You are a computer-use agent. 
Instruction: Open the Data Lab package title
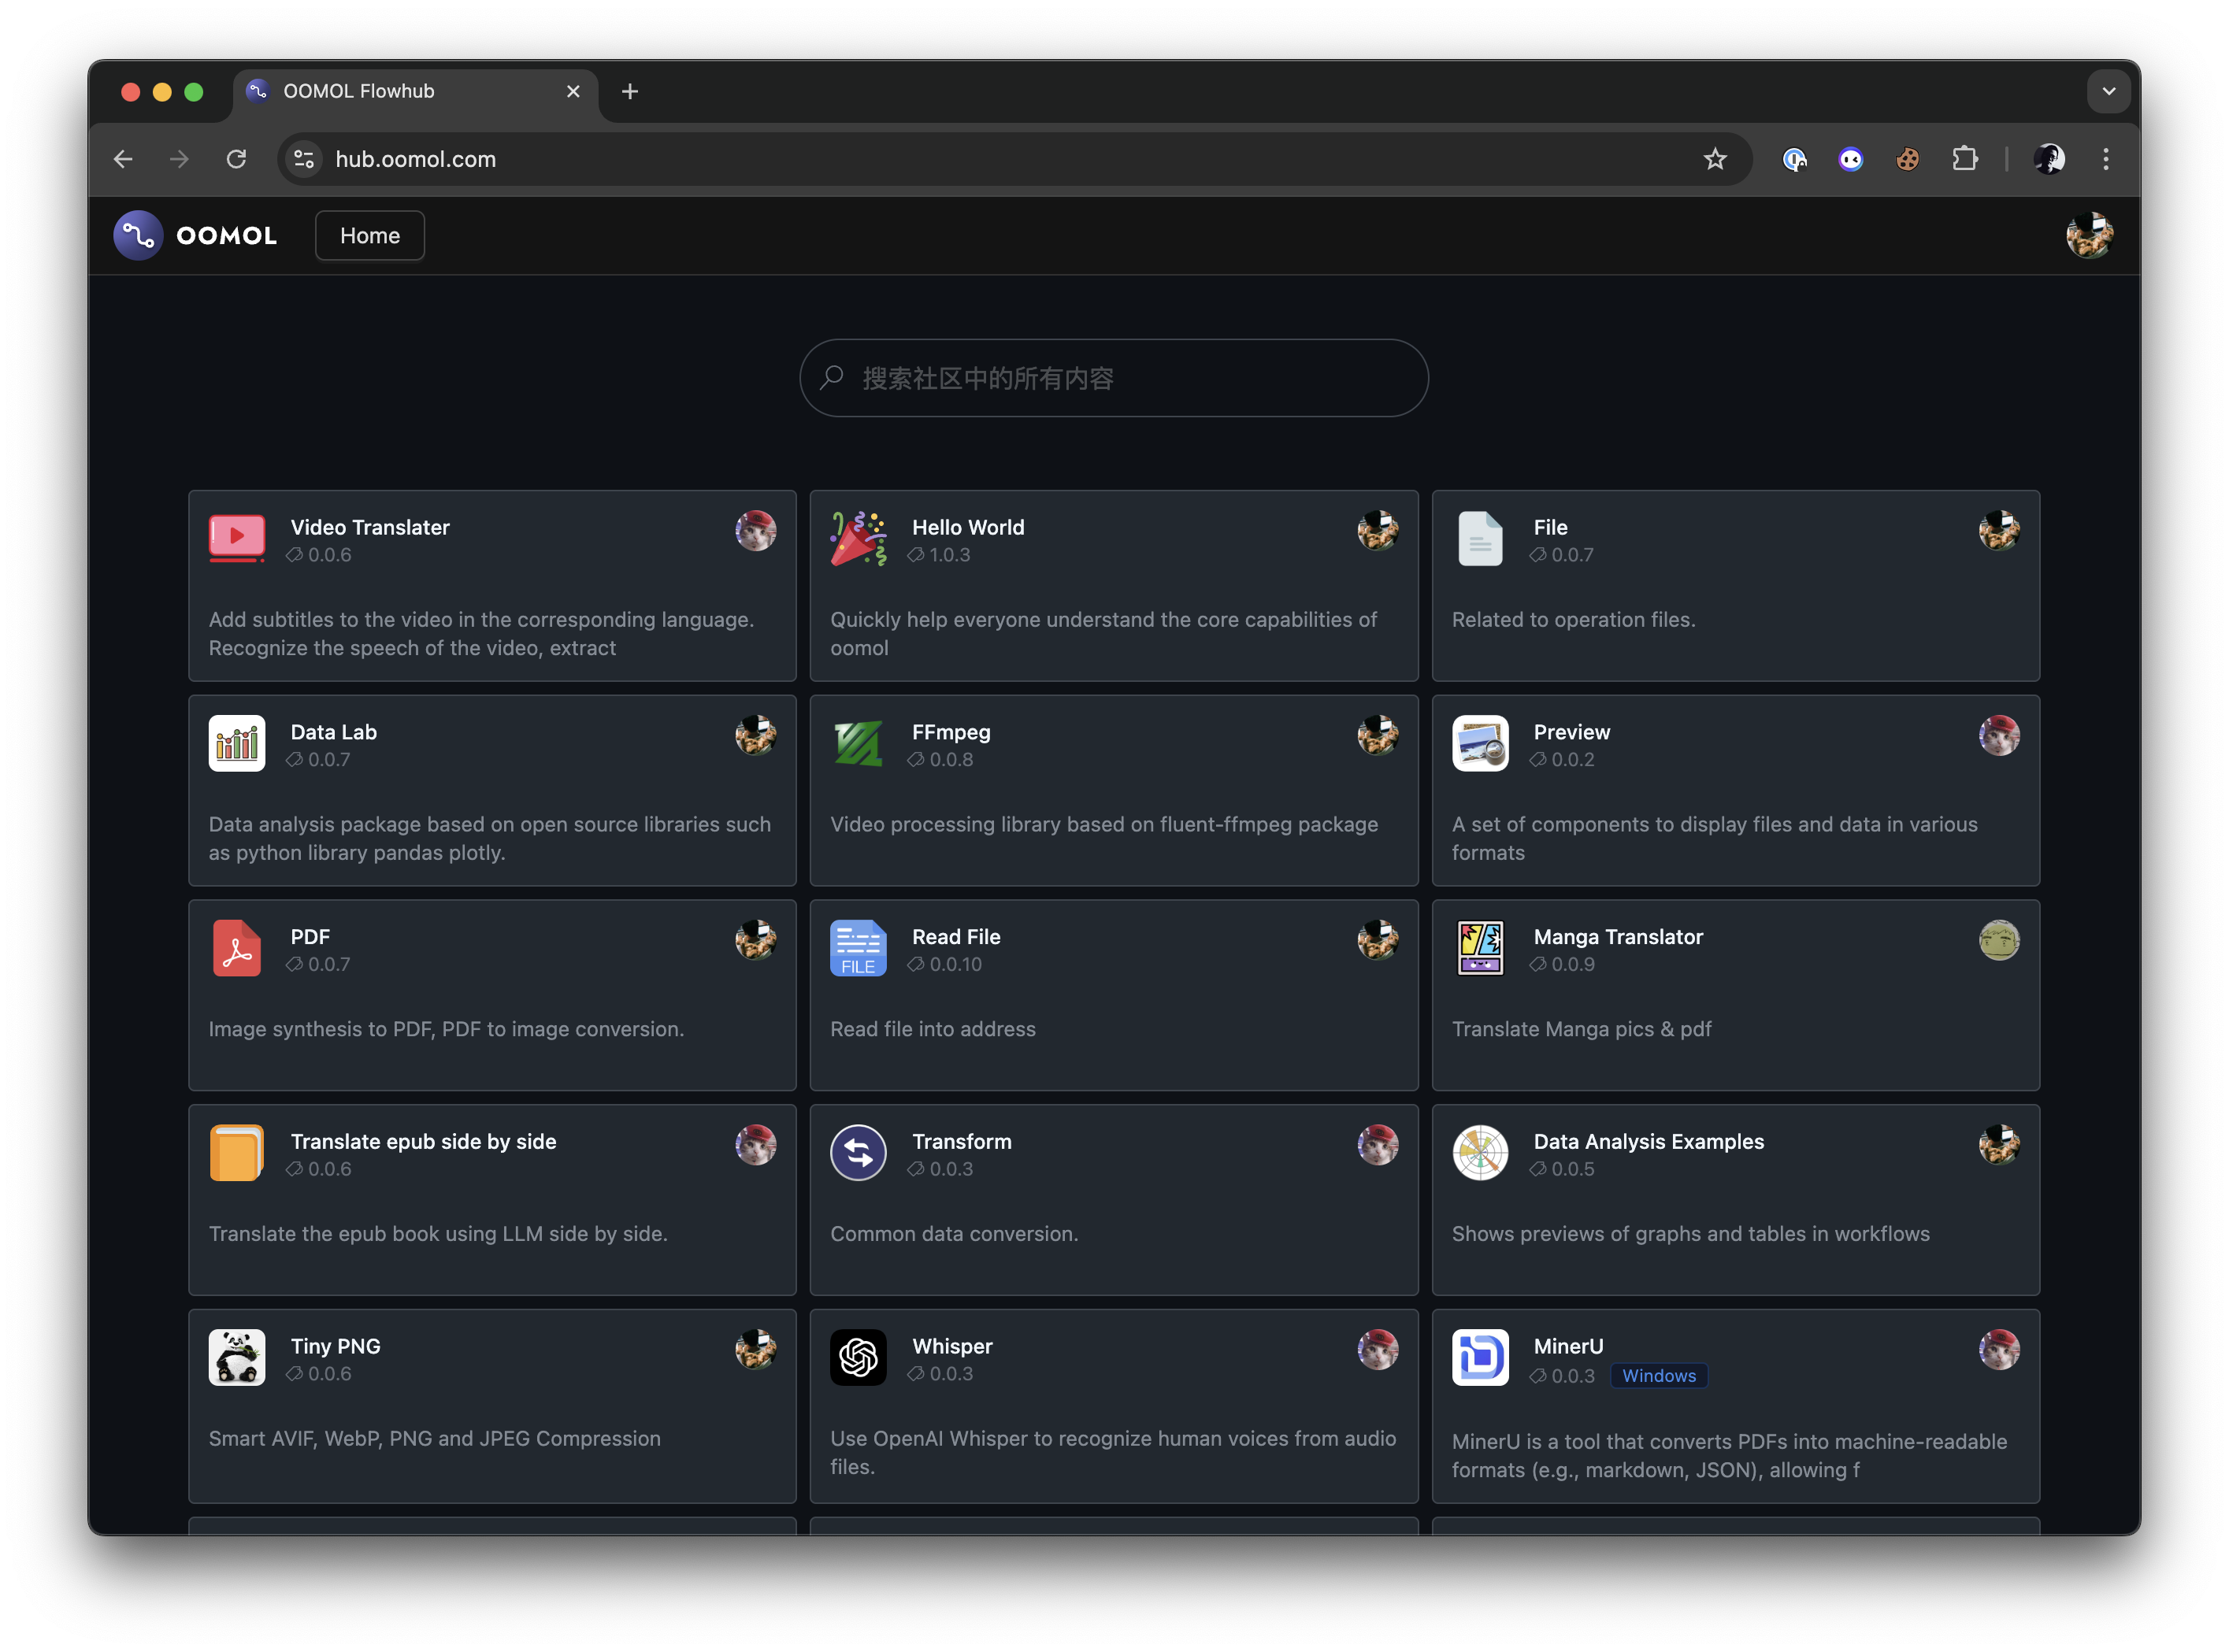pos(333,732)
